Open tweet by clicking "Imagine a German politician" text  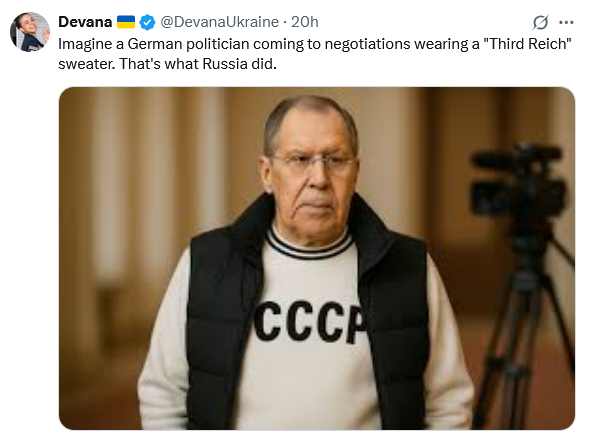(154, 44)
